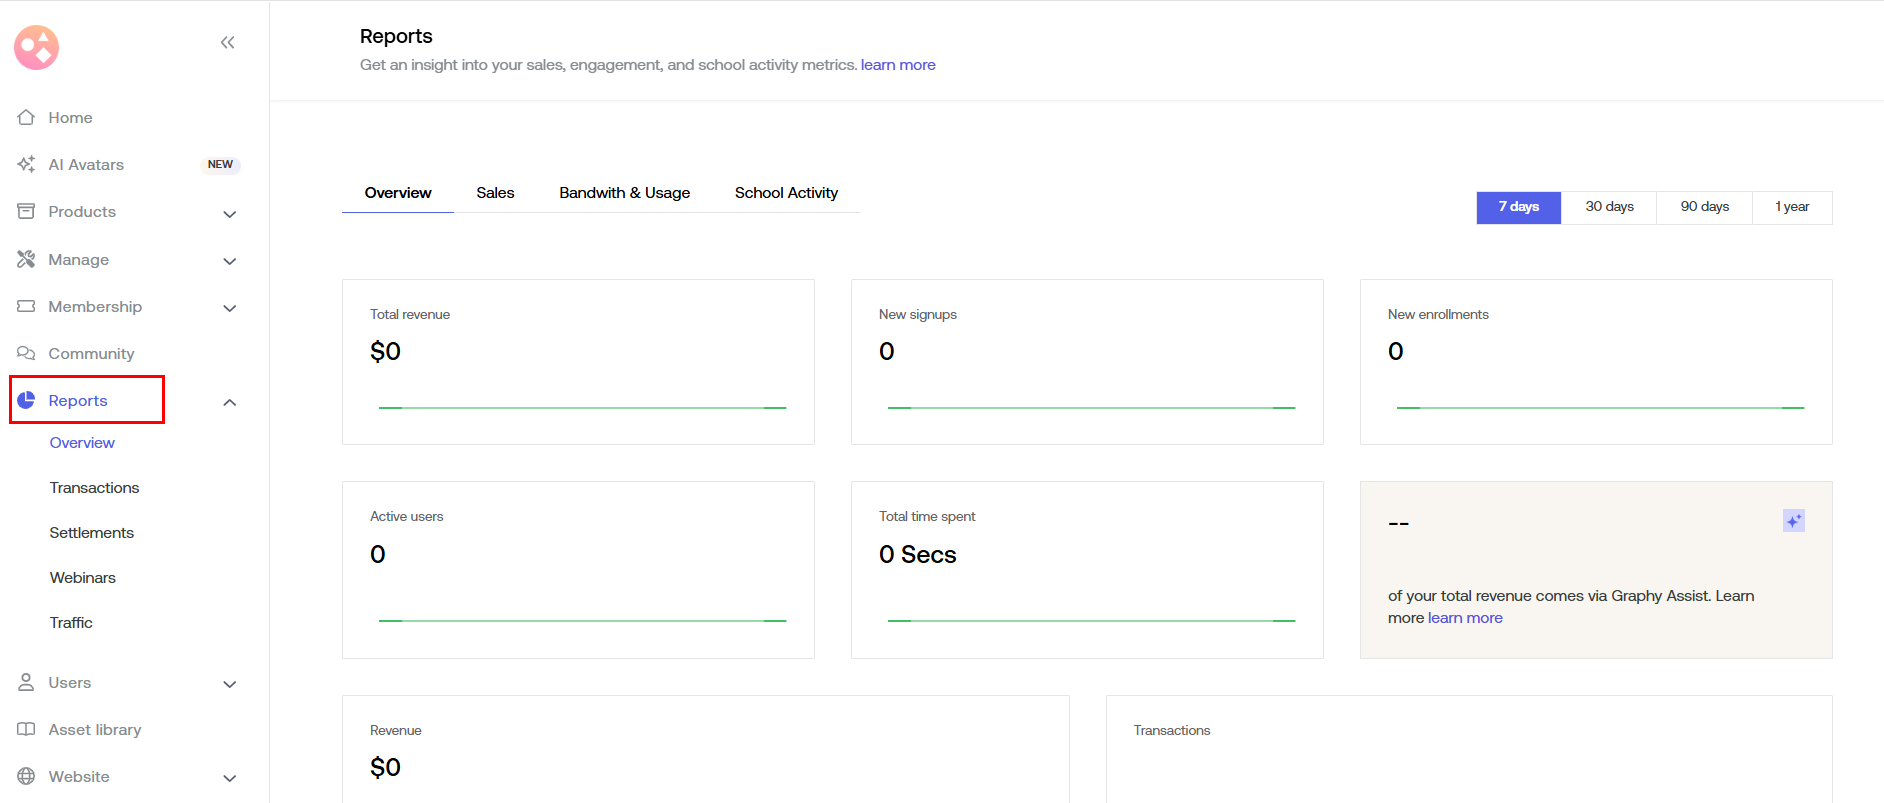Click the Asset library book icon

[x=26, y=729]
